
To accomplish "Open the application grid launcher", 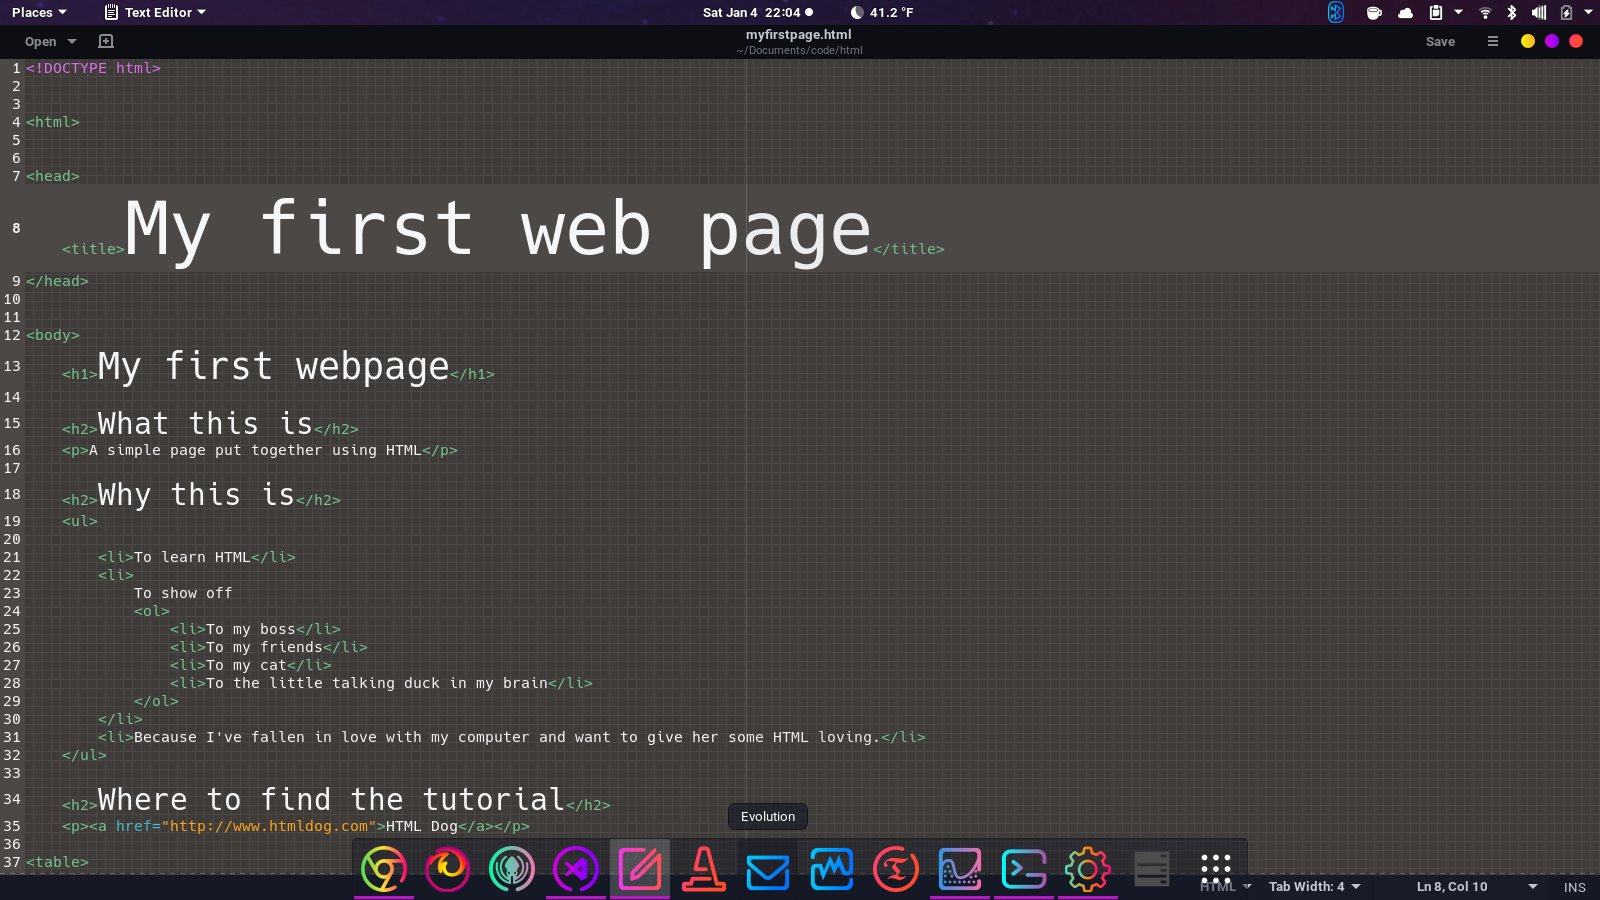I will pos(1215,868).
